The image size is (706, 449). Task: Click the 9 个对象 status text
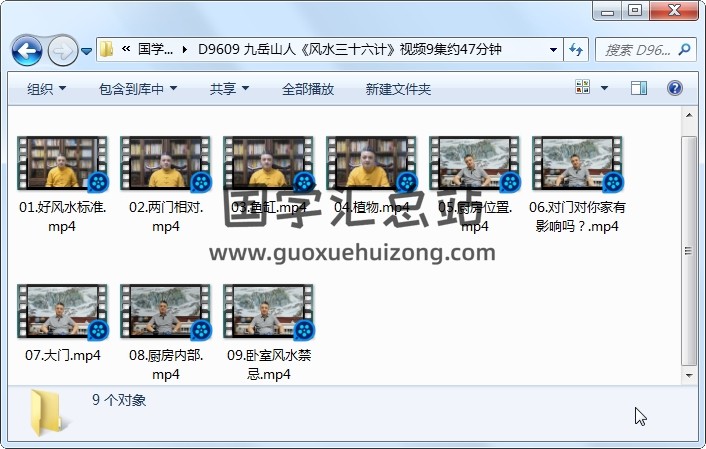click(119, 400)
